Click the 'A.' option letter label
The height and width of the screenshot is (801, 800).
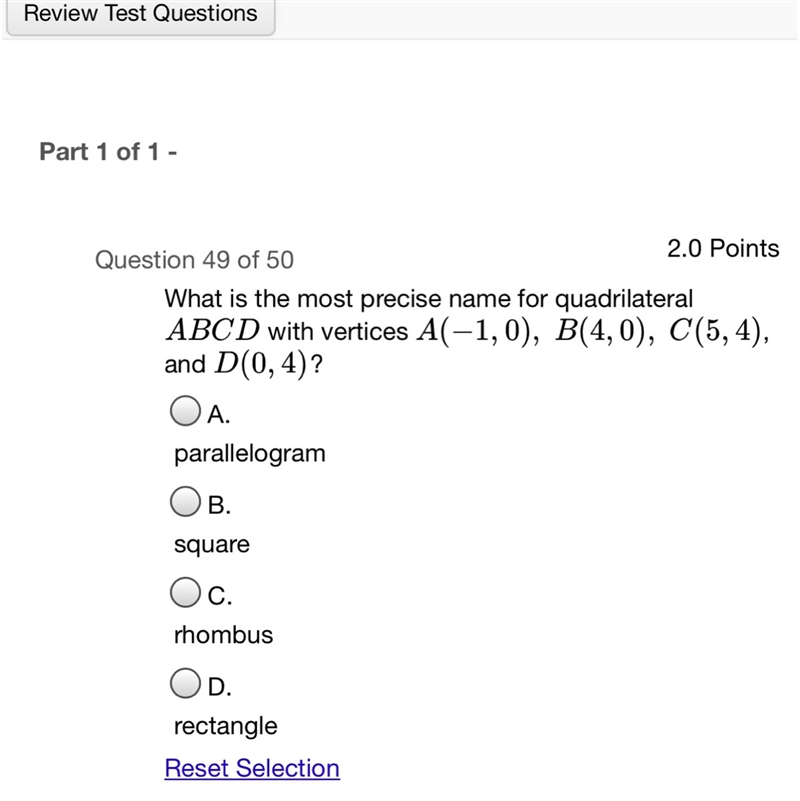(x=219, y=414)
